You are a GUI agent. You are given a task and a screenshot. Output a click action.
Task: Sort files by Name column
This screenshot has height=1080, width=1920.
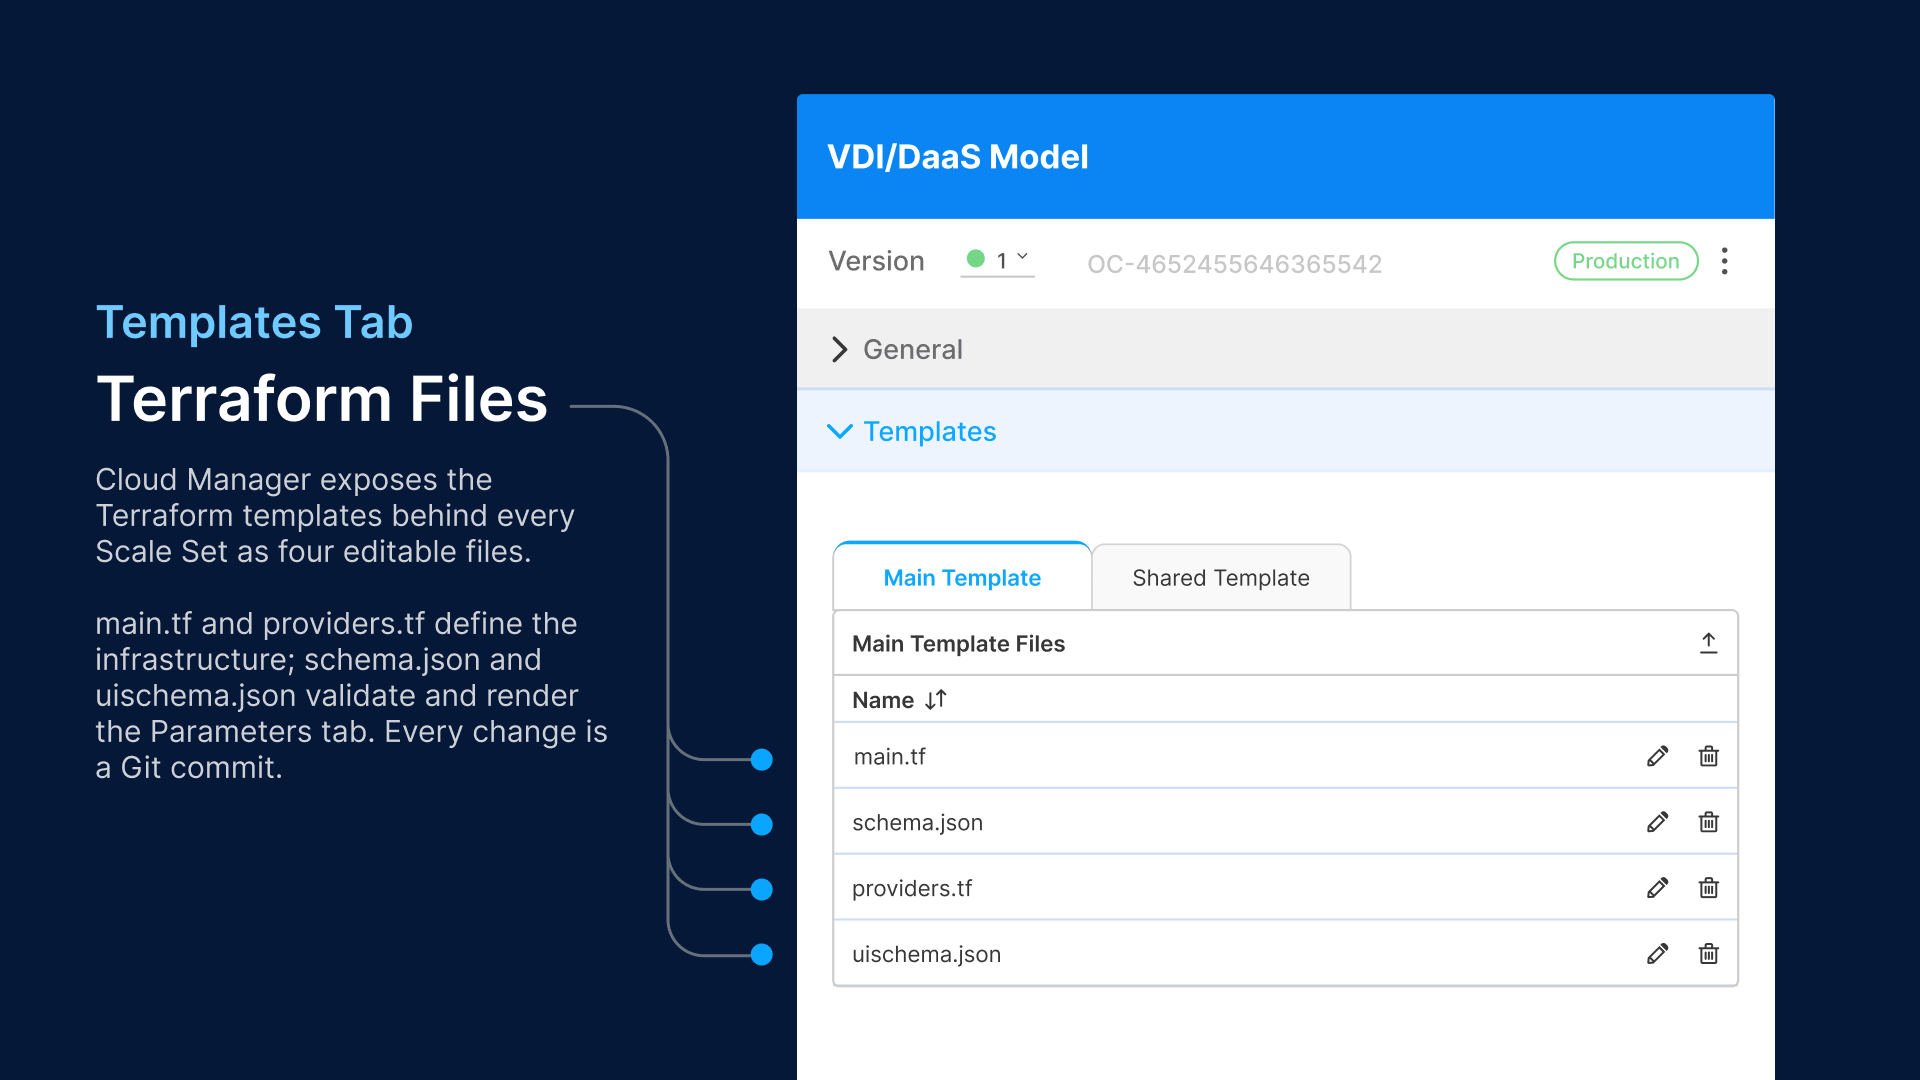click(935, 700)
